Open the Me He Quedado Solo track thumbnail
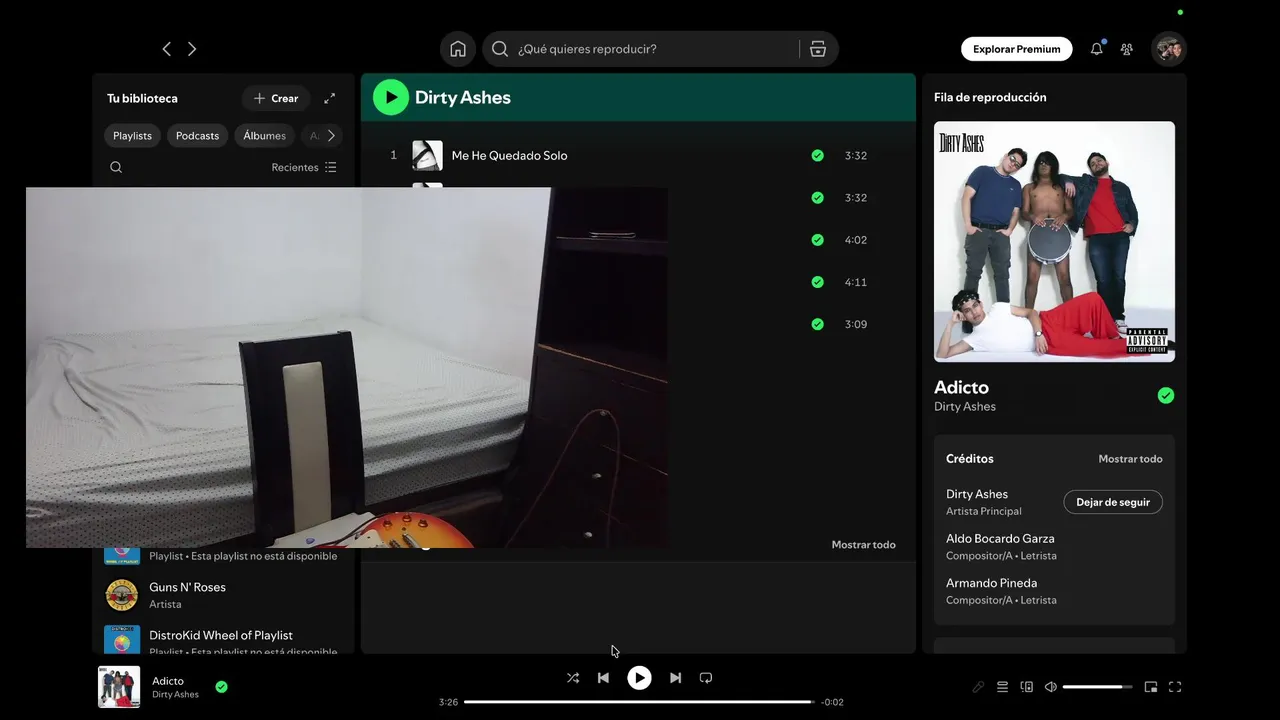Screen dimensions: 1280x720 point(427,156)
